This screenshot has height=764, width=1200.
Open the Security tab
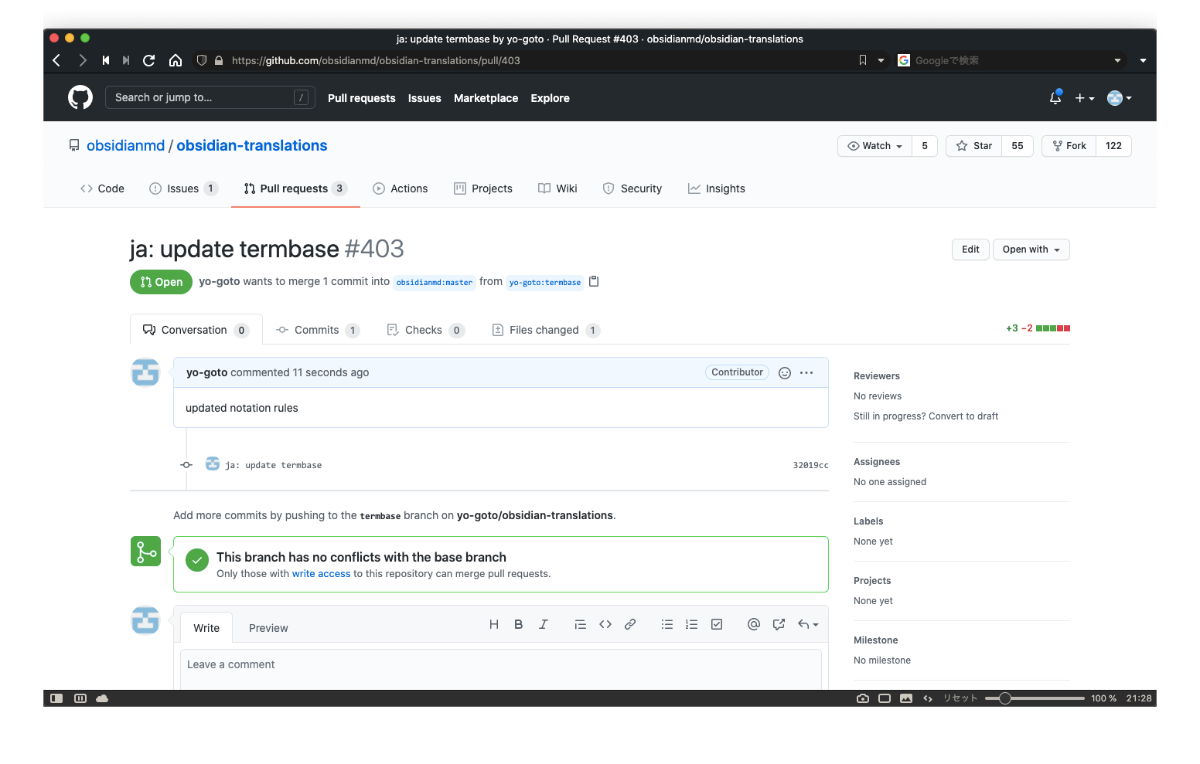click(632, 188)
